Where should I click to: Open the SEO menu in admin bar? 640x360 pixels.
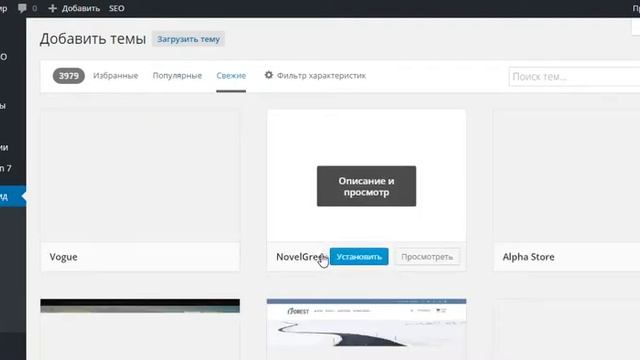117,8
